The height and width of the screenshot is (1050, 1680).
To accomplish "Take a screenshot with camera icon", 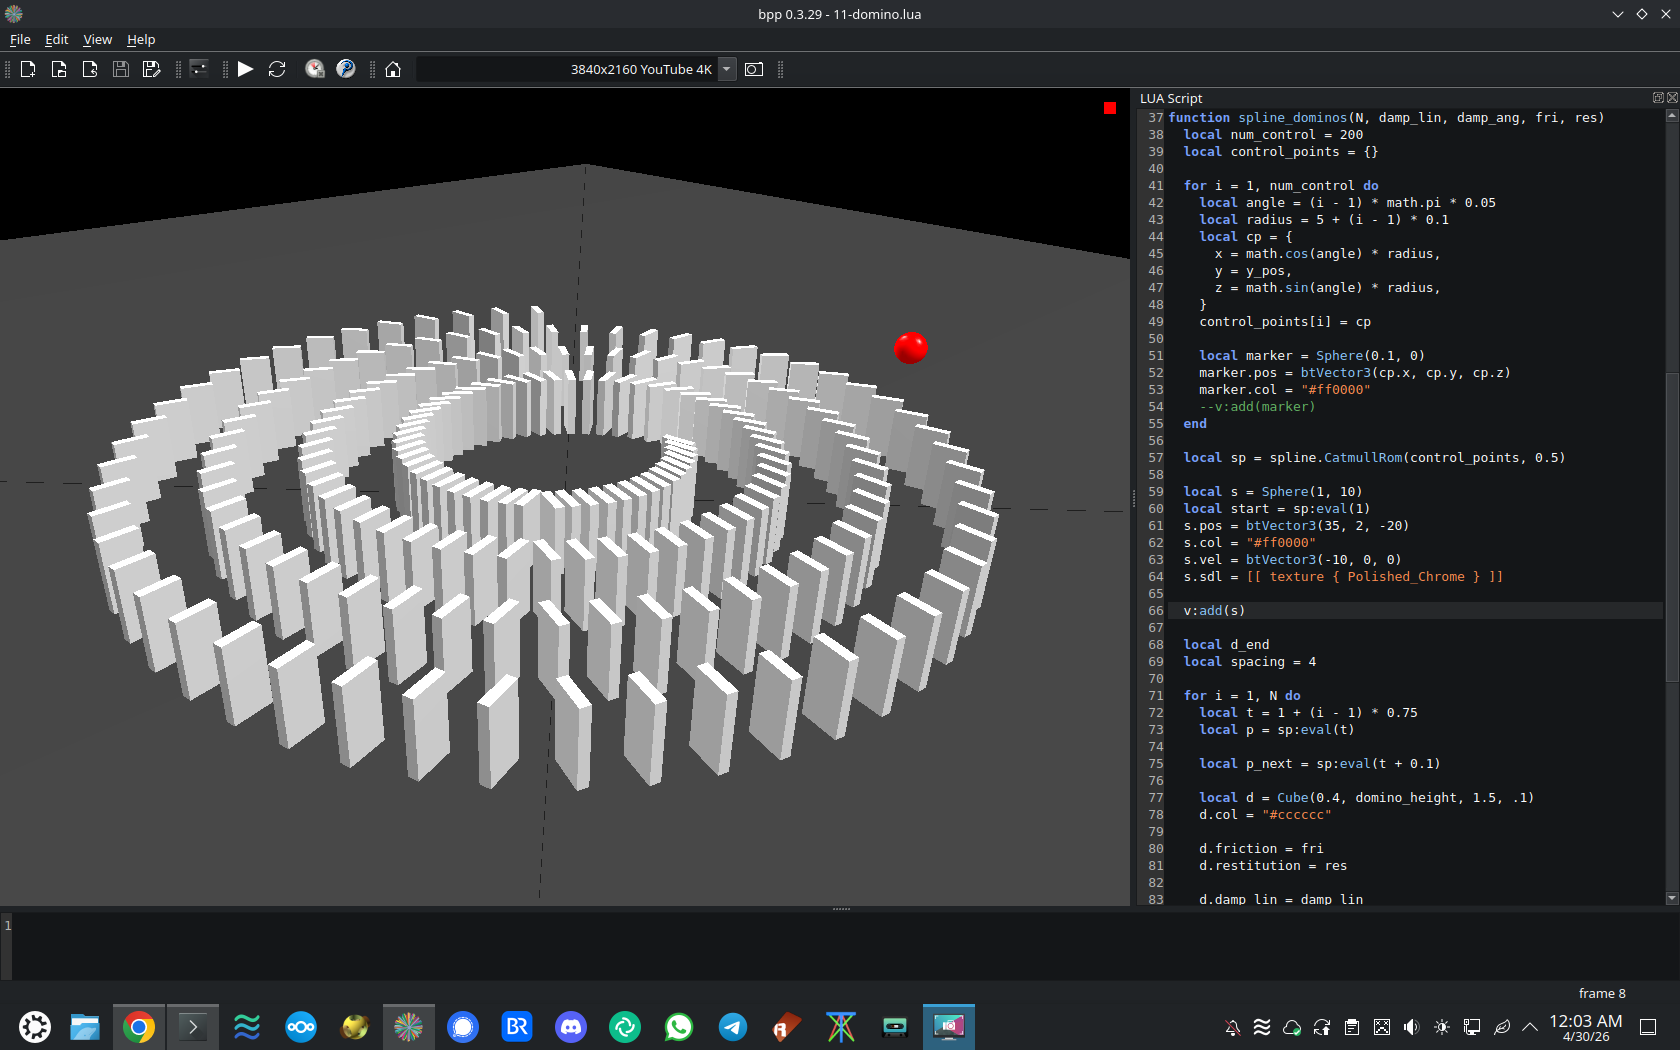I will click(x=754, y=69).
